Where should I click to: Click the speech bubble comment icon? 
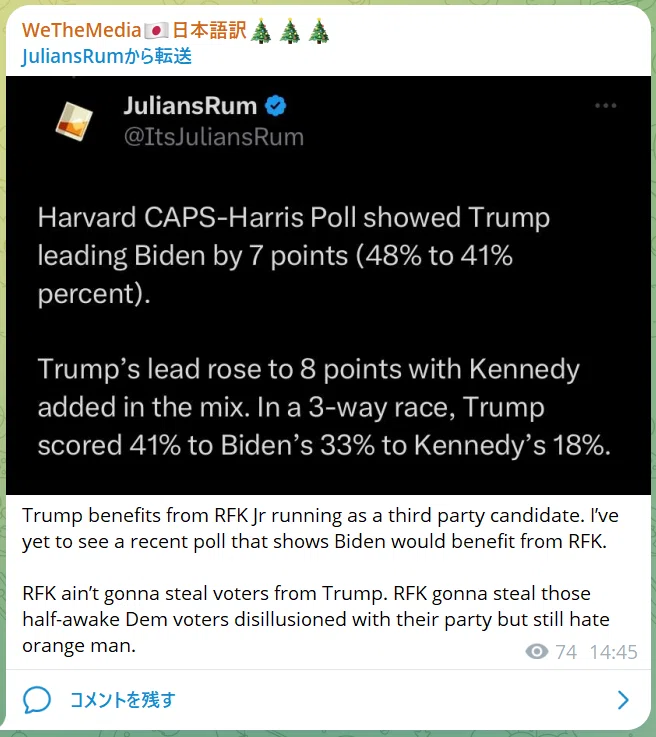pyautogui.click(x=37, y=700)
